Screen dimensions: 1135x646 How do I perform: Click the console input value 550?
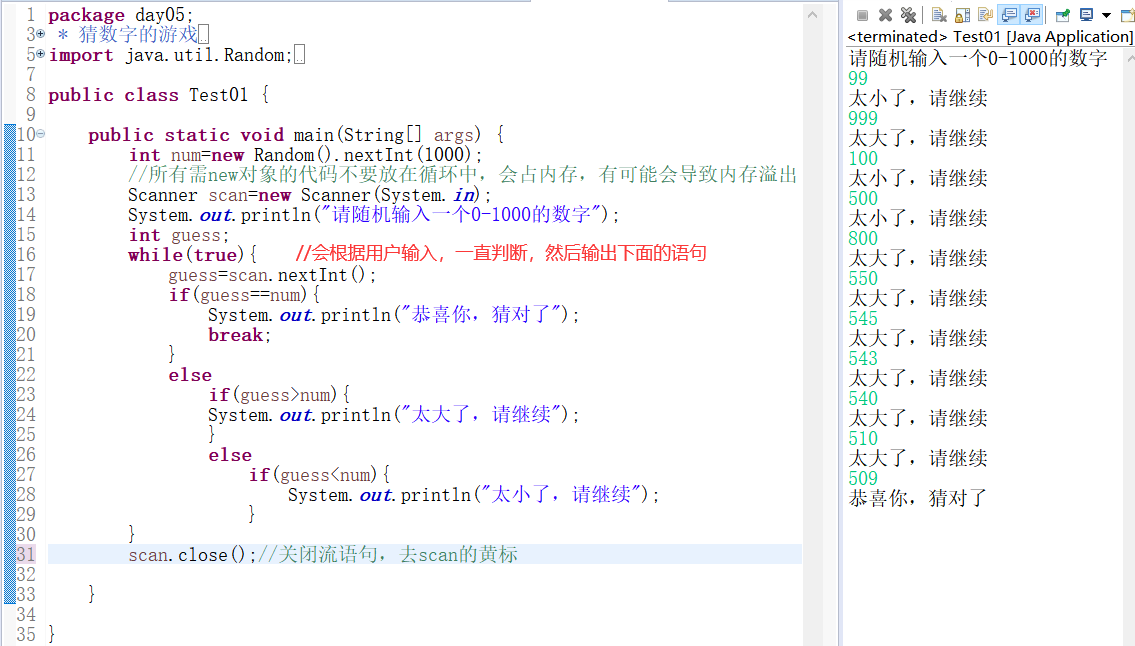[x=863, y=278]
